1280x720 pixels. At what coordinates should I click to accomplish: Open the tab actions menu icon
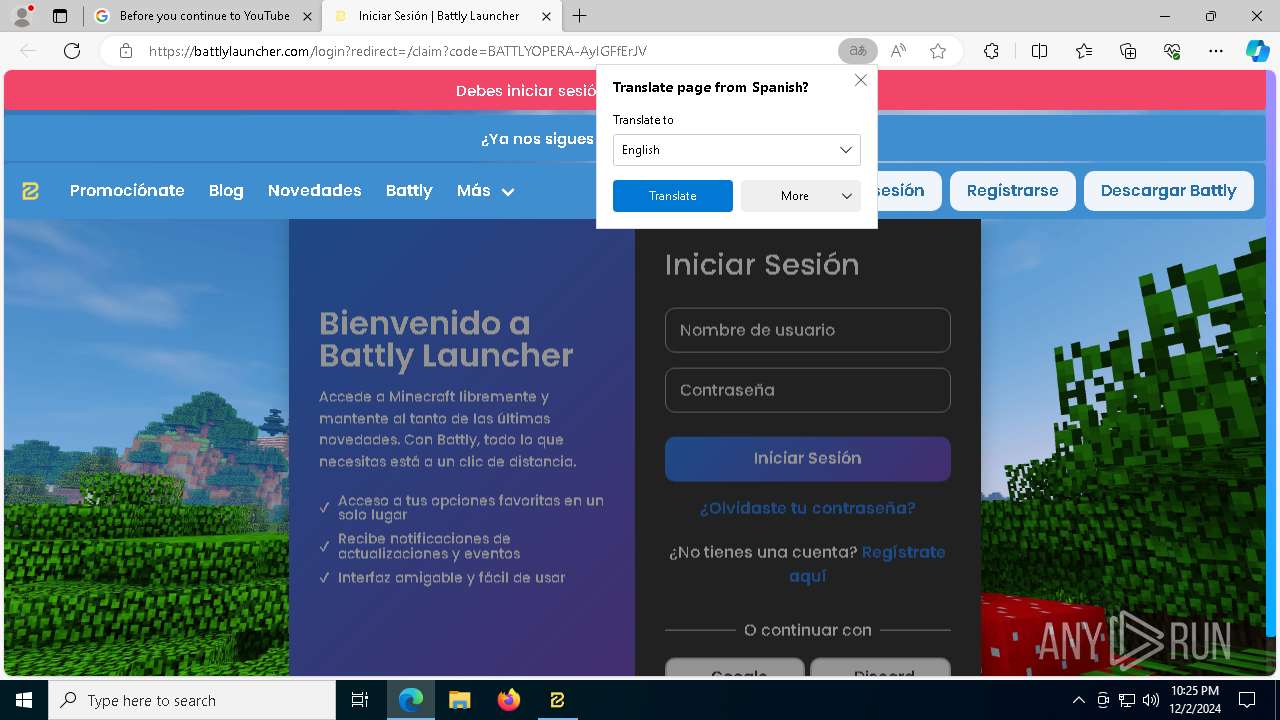[60, 16]
